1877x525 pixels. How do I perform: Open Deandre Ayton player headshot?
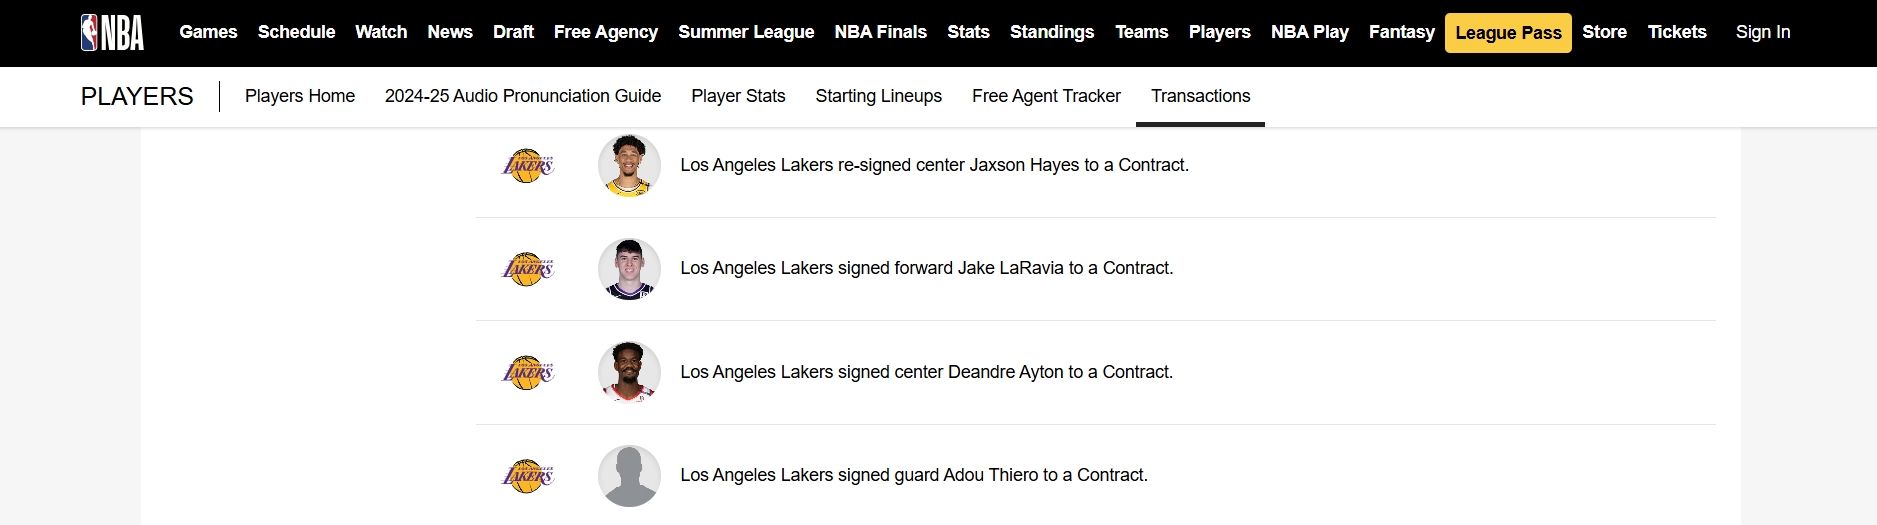pos(629,372)
